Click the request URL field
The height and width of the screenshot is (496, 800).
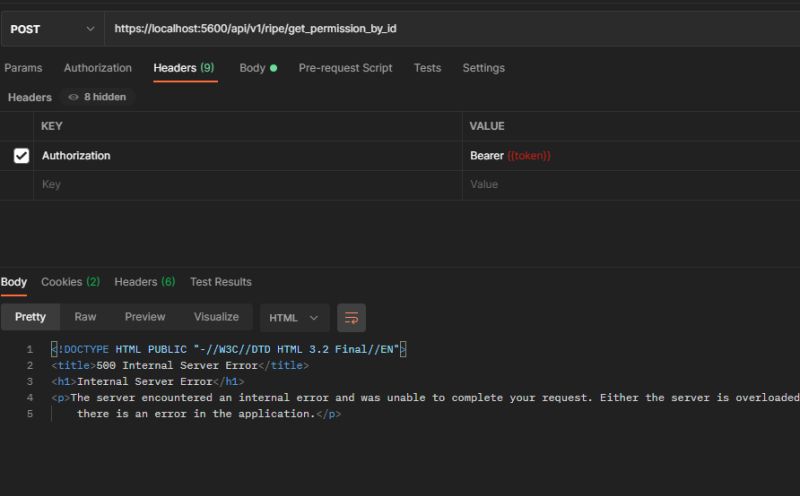click(x=452, y=29)
